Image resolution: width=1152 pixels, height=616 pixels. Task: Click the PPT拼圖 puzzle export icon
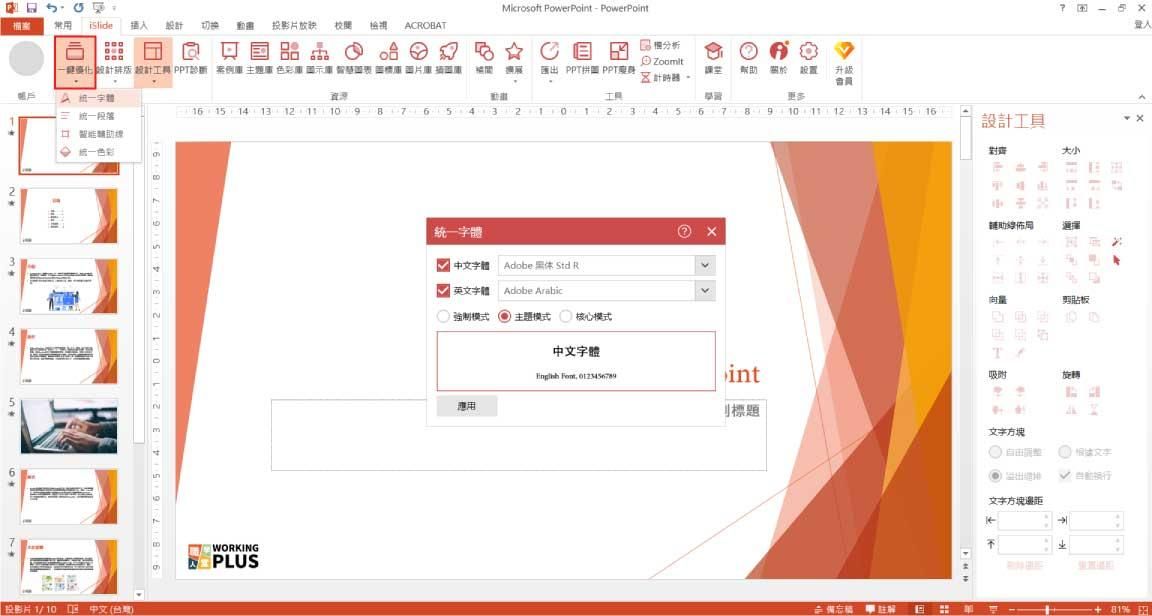(x=581, y=58)
